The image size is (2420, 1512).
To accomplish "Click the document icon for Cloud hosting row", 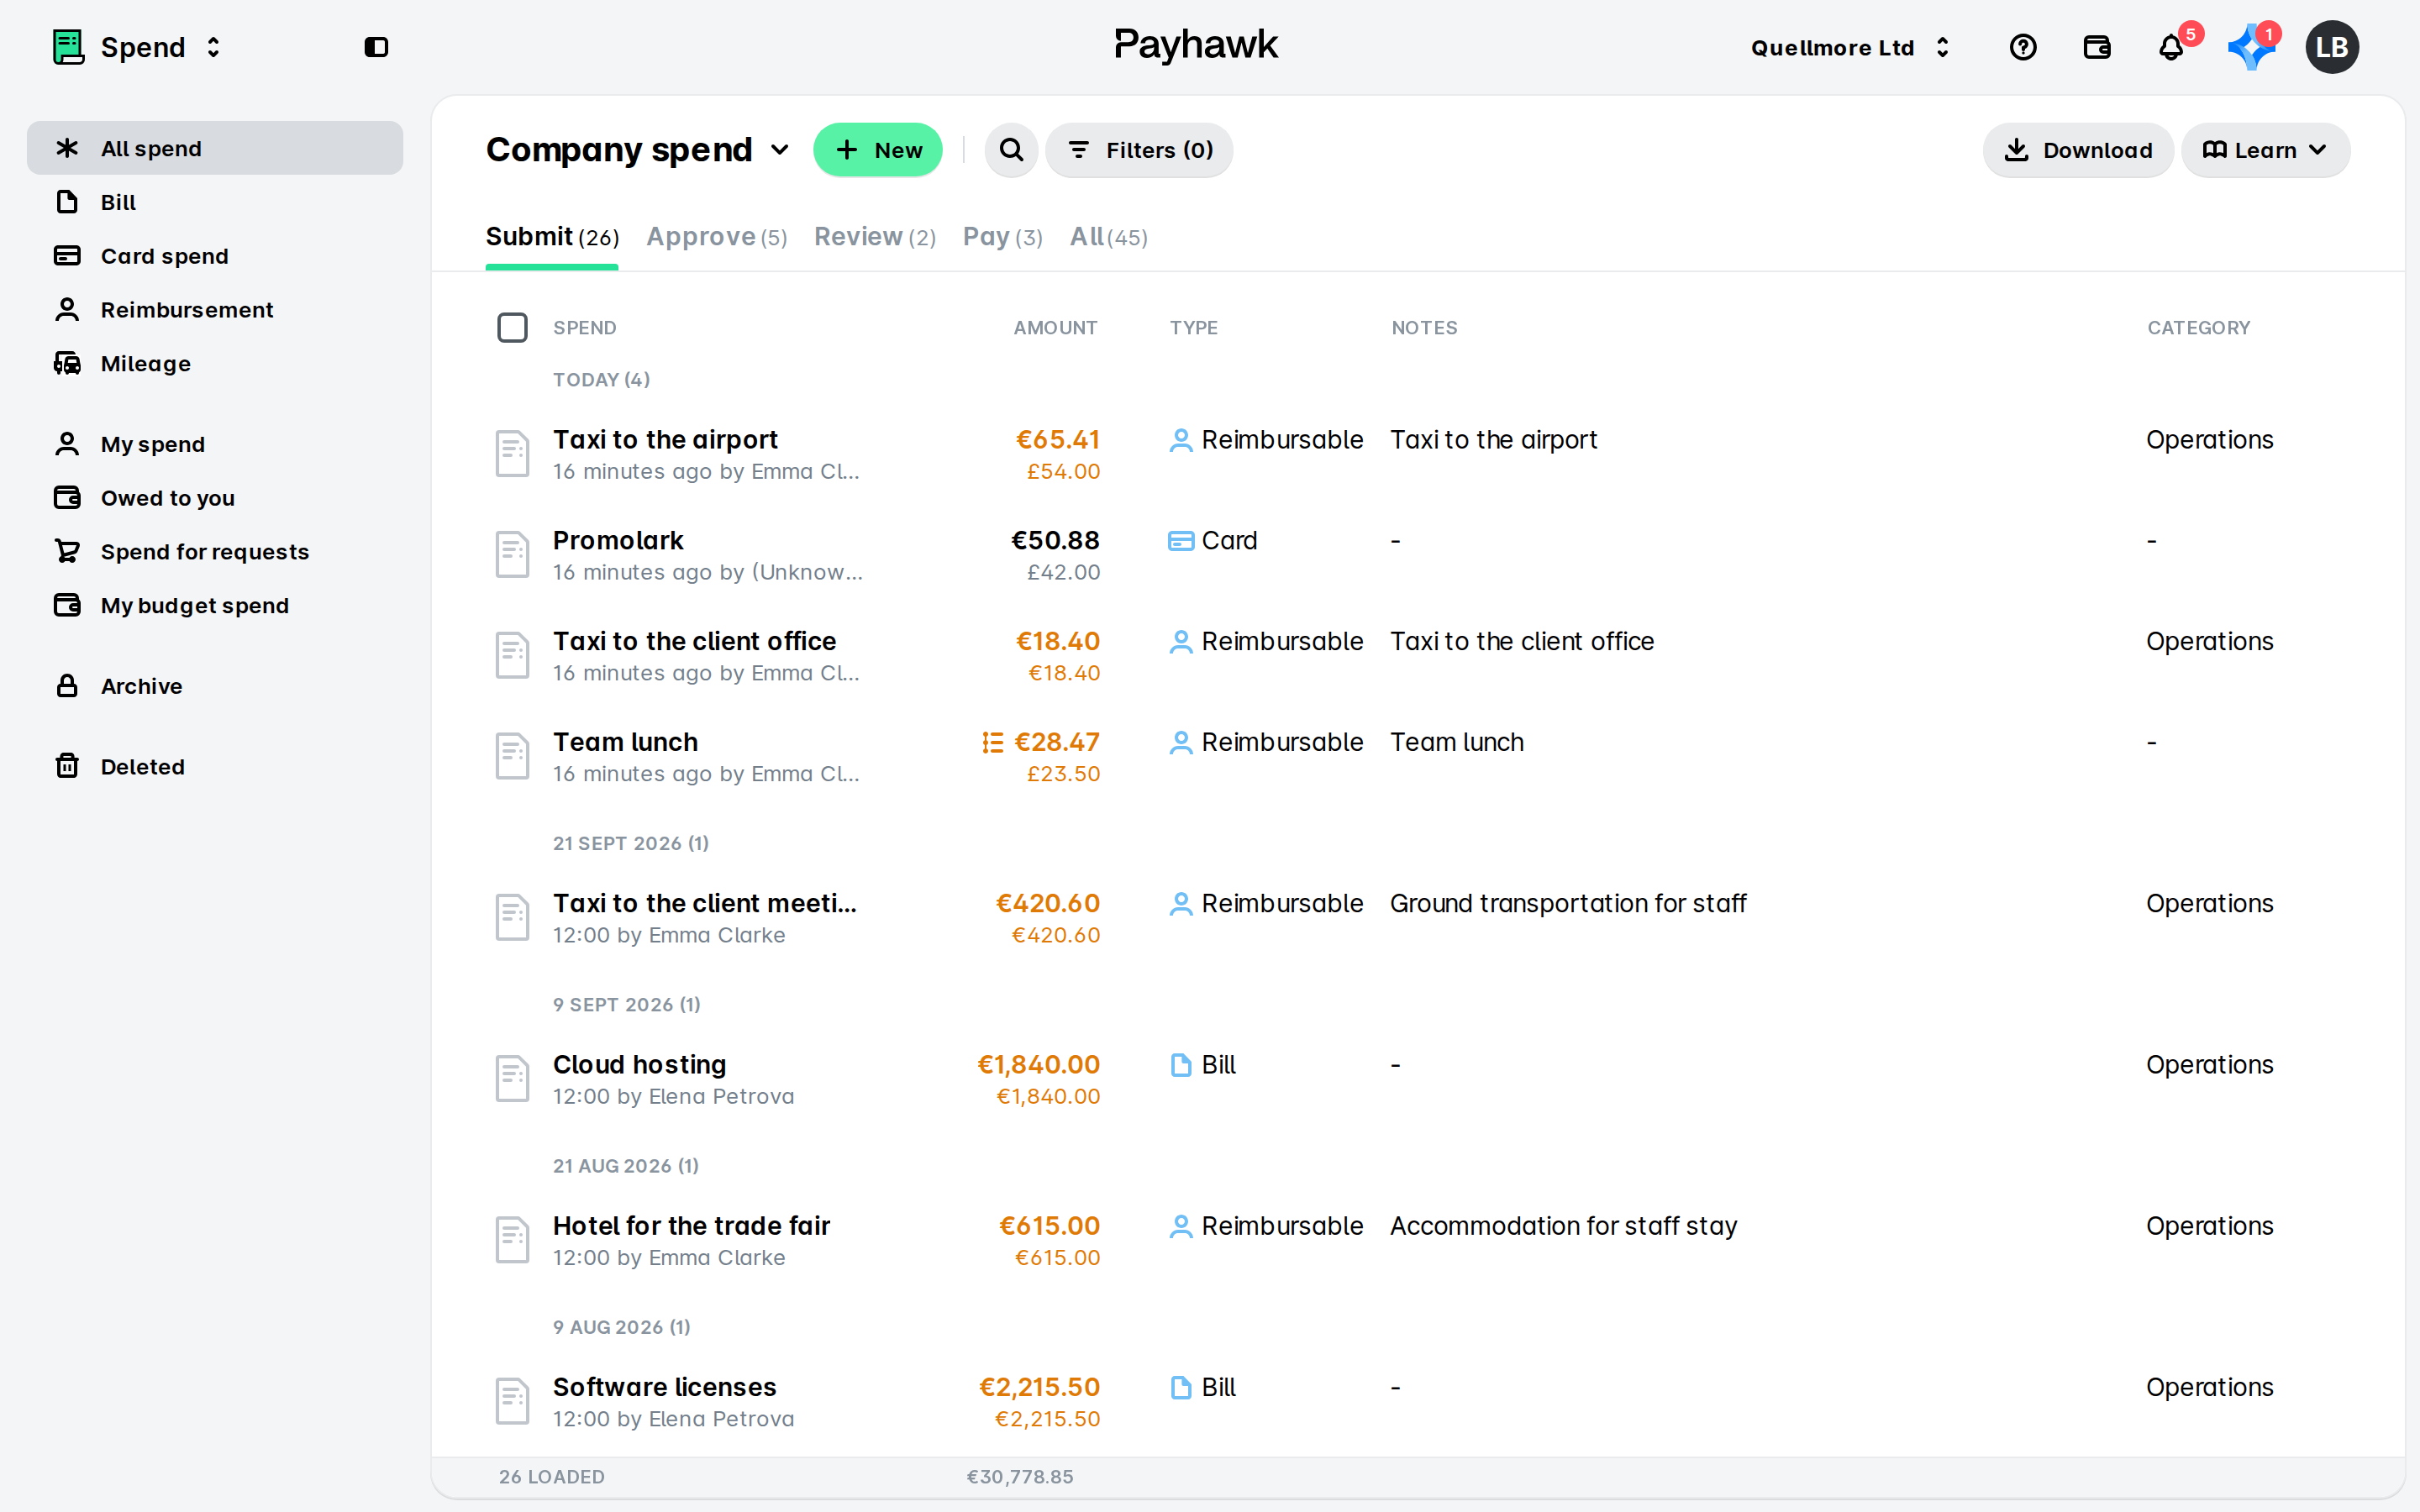I will tap(512, 1078).
